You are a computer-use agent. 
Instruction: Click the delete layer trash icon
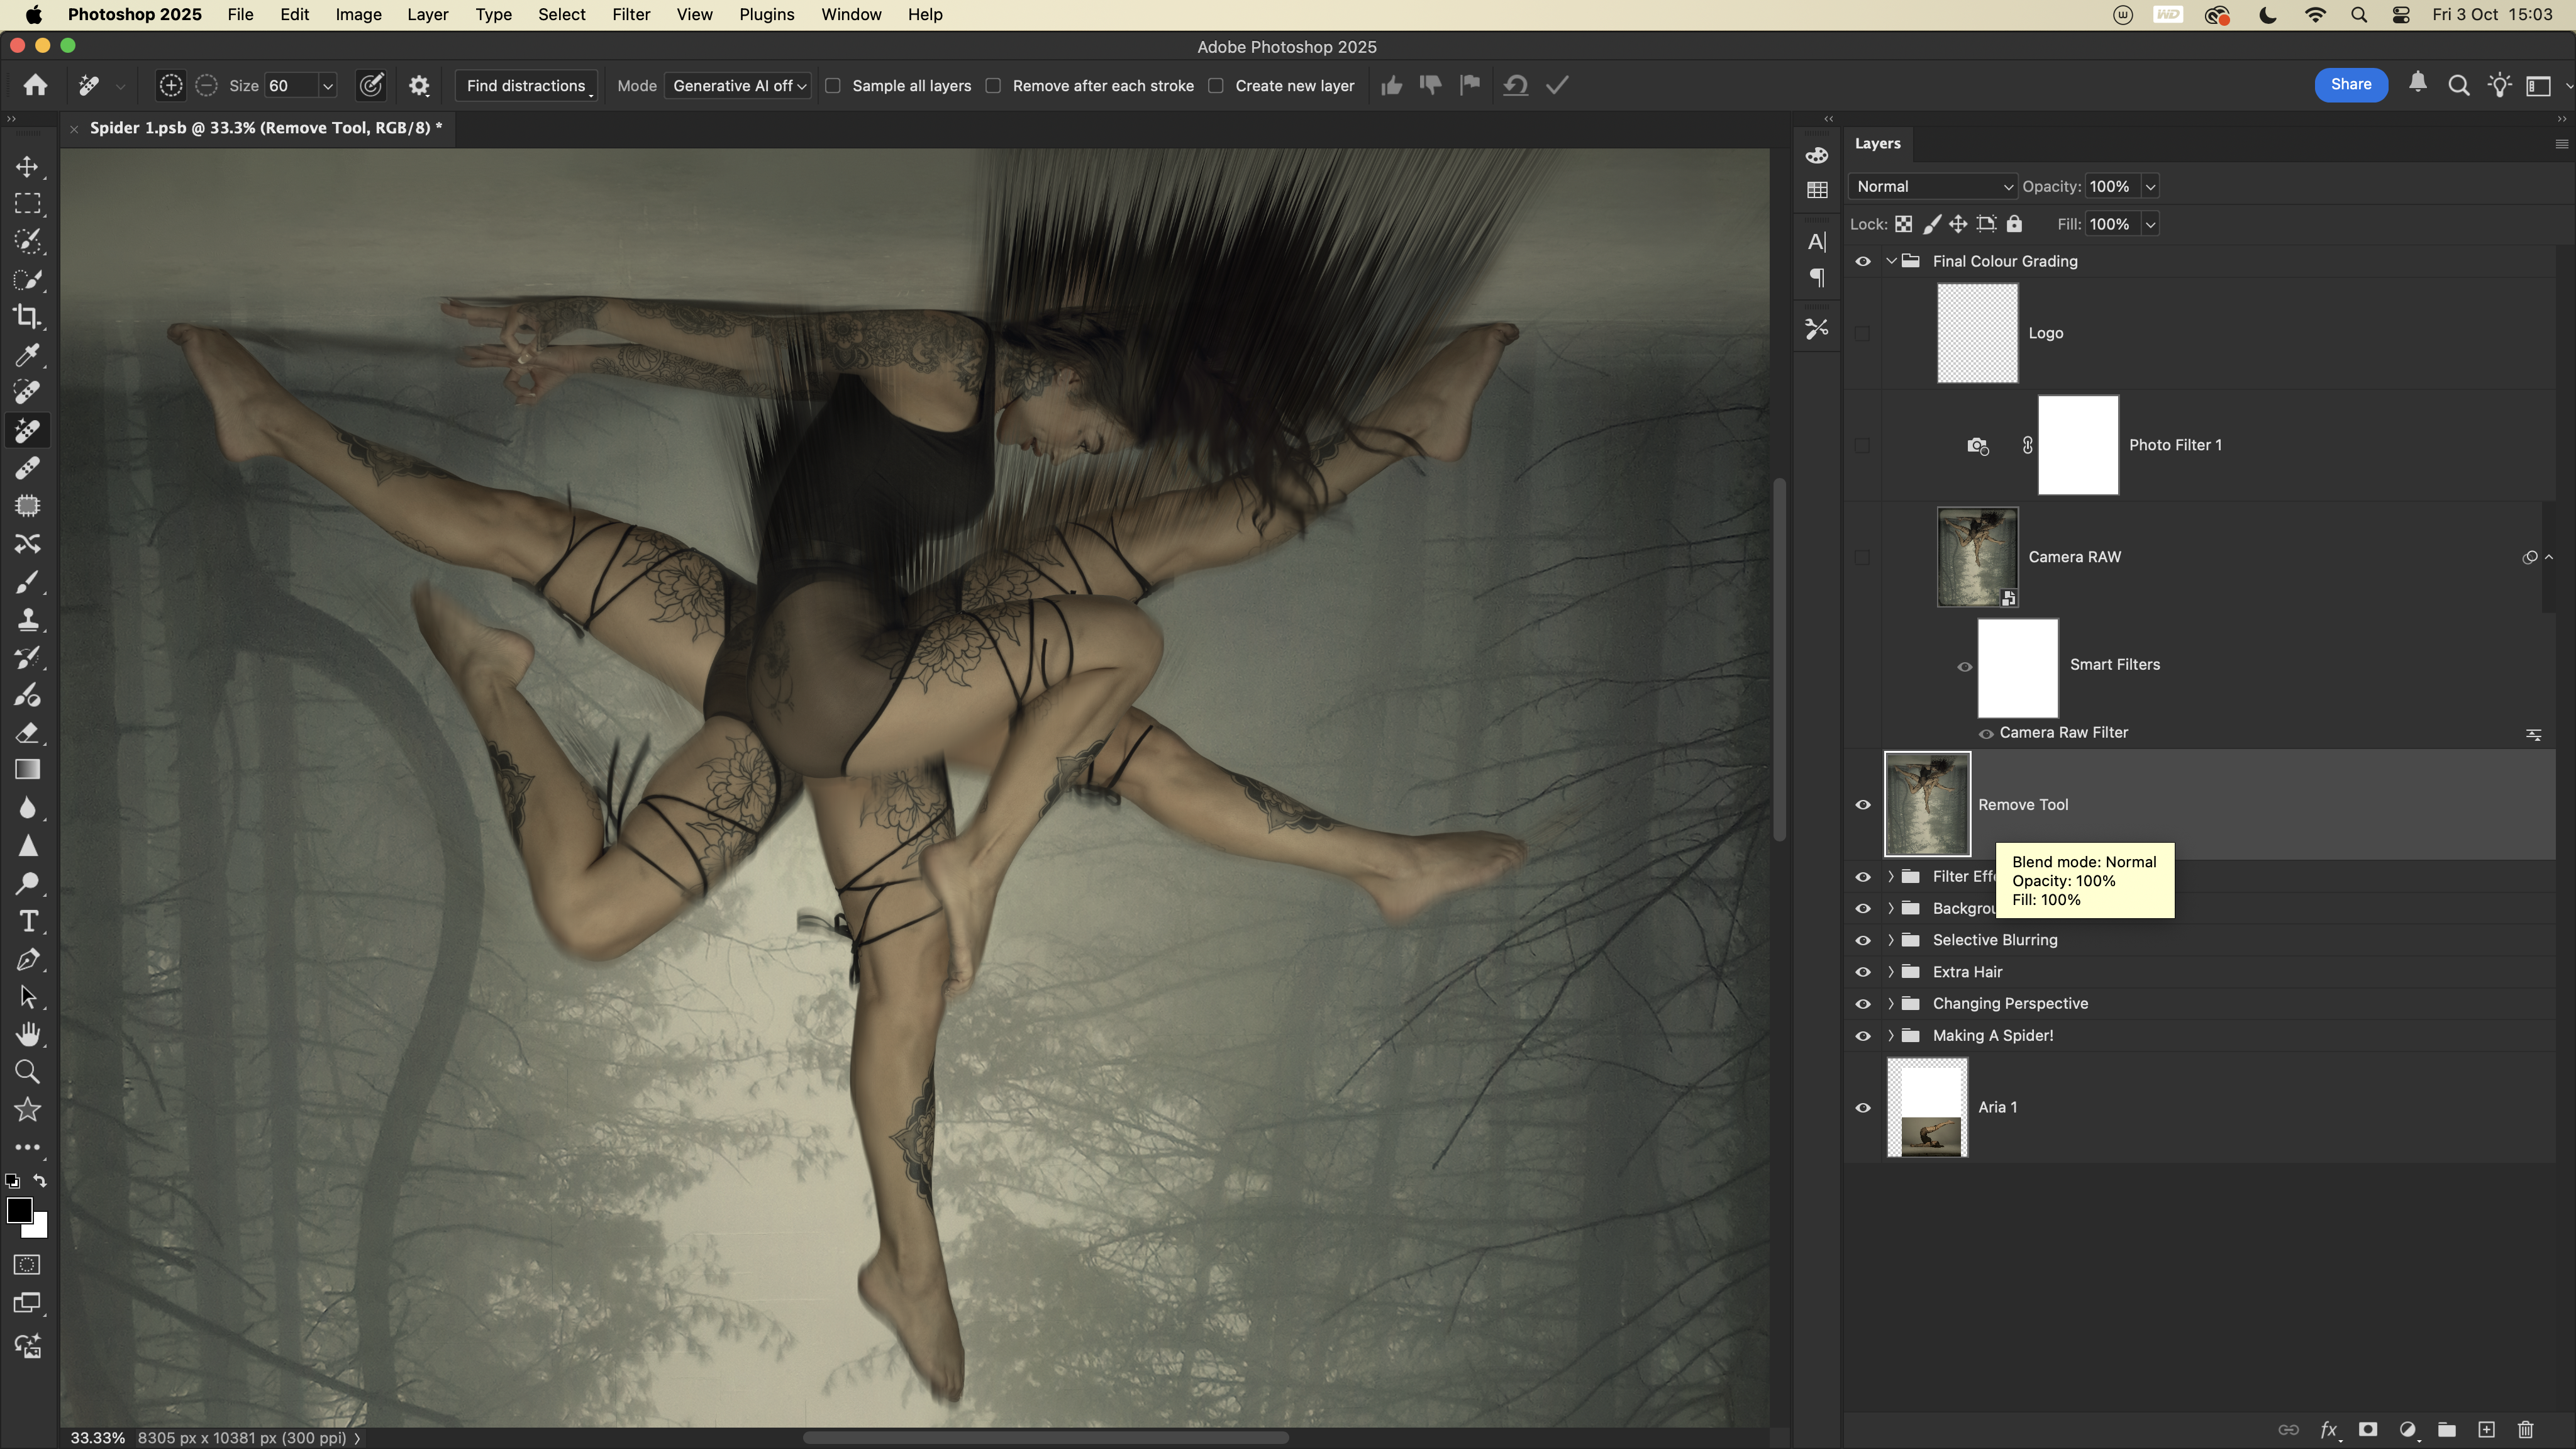pyautogui.click(x=2525, y=1429)
